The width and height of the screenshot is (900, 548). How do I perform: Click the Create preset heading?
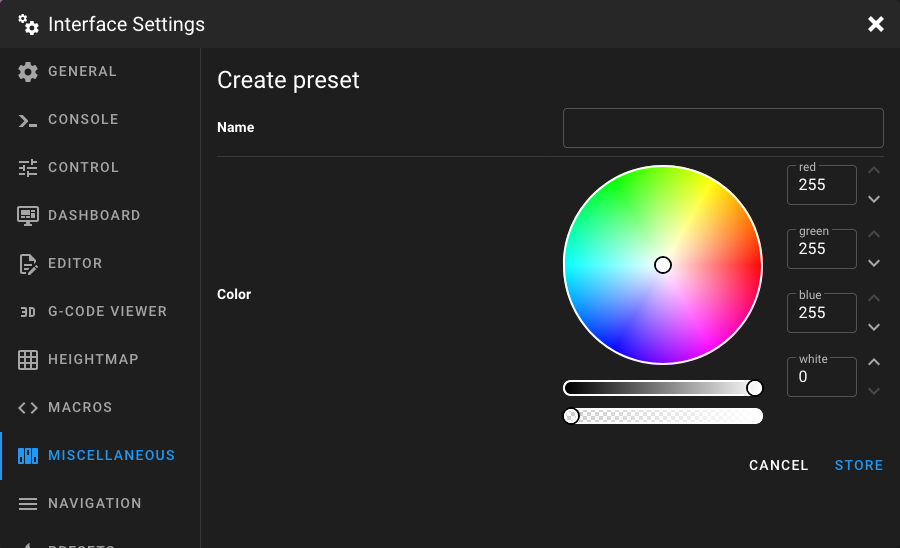click(x=288, y=80)
